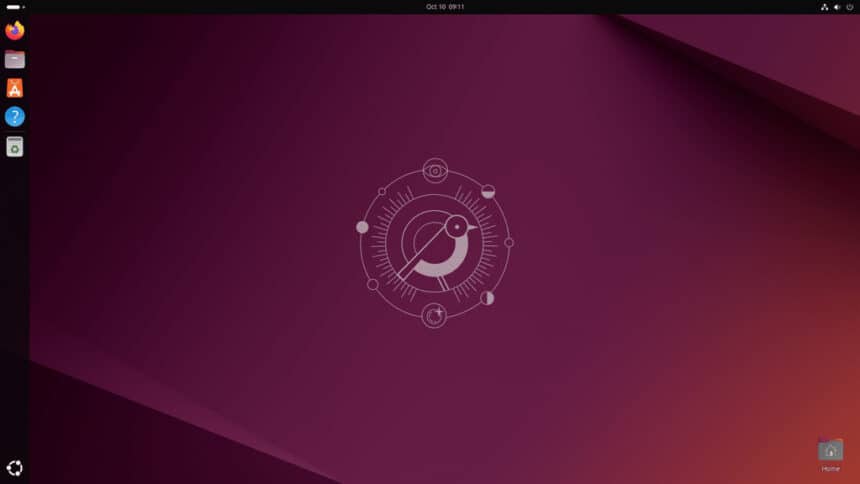
Task: Open Firefox from the dock
Action: [x=15, y=30]
